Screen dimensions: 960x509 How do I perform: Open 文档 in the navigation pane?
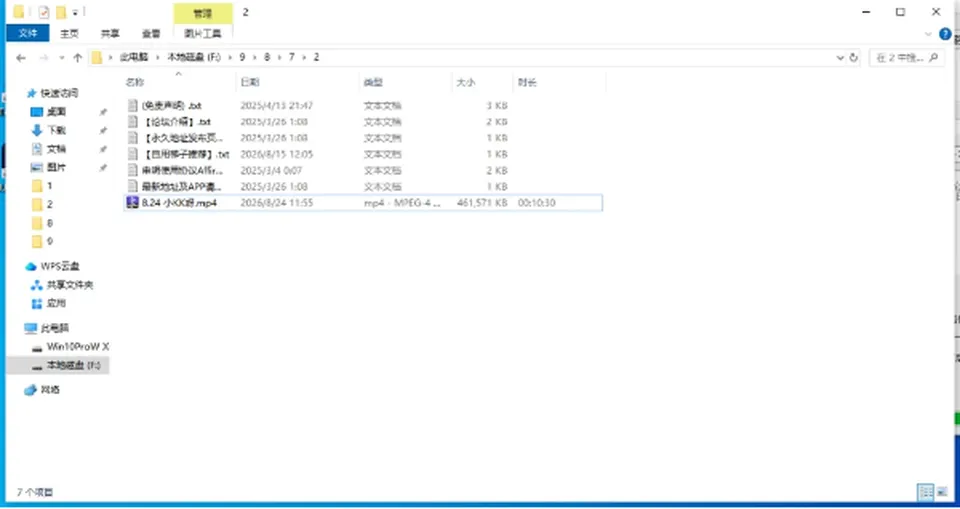click(56, 149)
